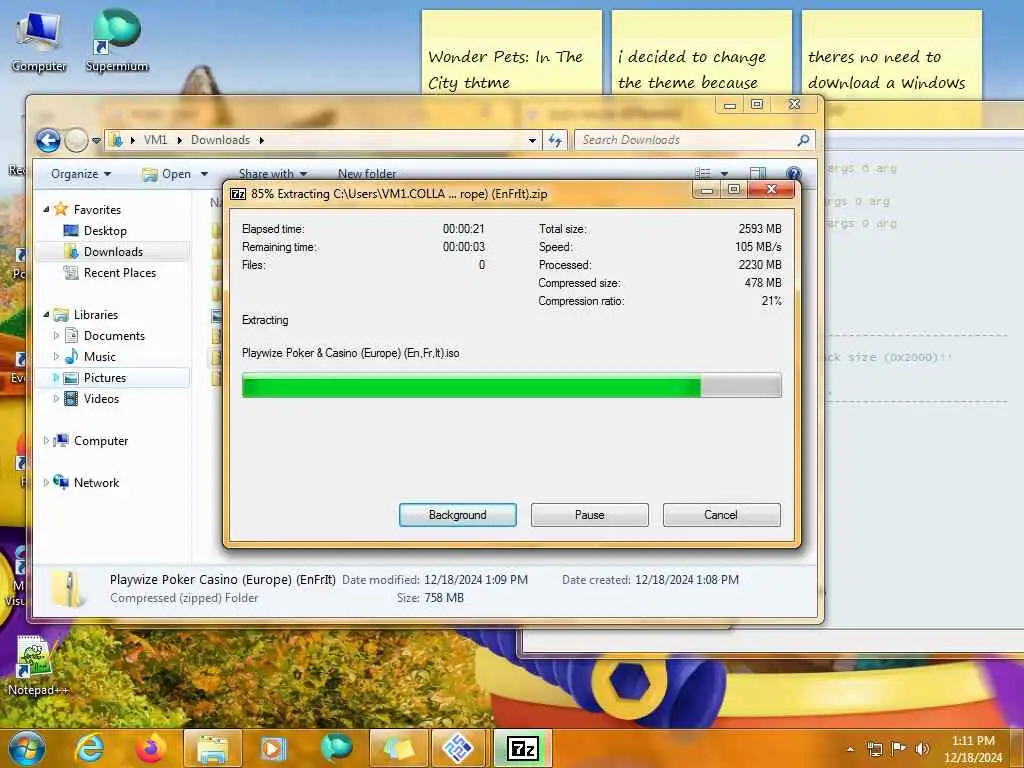
Task: Launch Internet Explorer from taskbar
Action: click(x=89, y=748)
